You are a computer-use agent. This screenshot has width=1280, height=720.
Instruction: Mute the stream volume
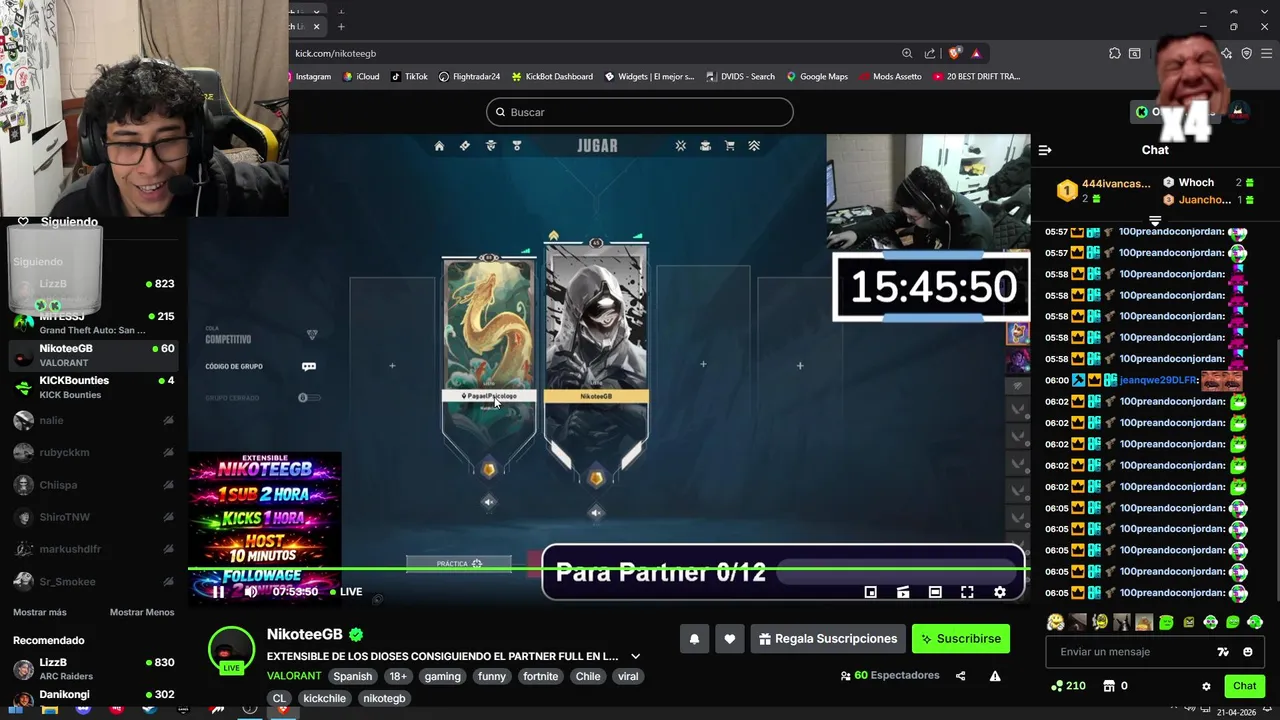point(251,592)
